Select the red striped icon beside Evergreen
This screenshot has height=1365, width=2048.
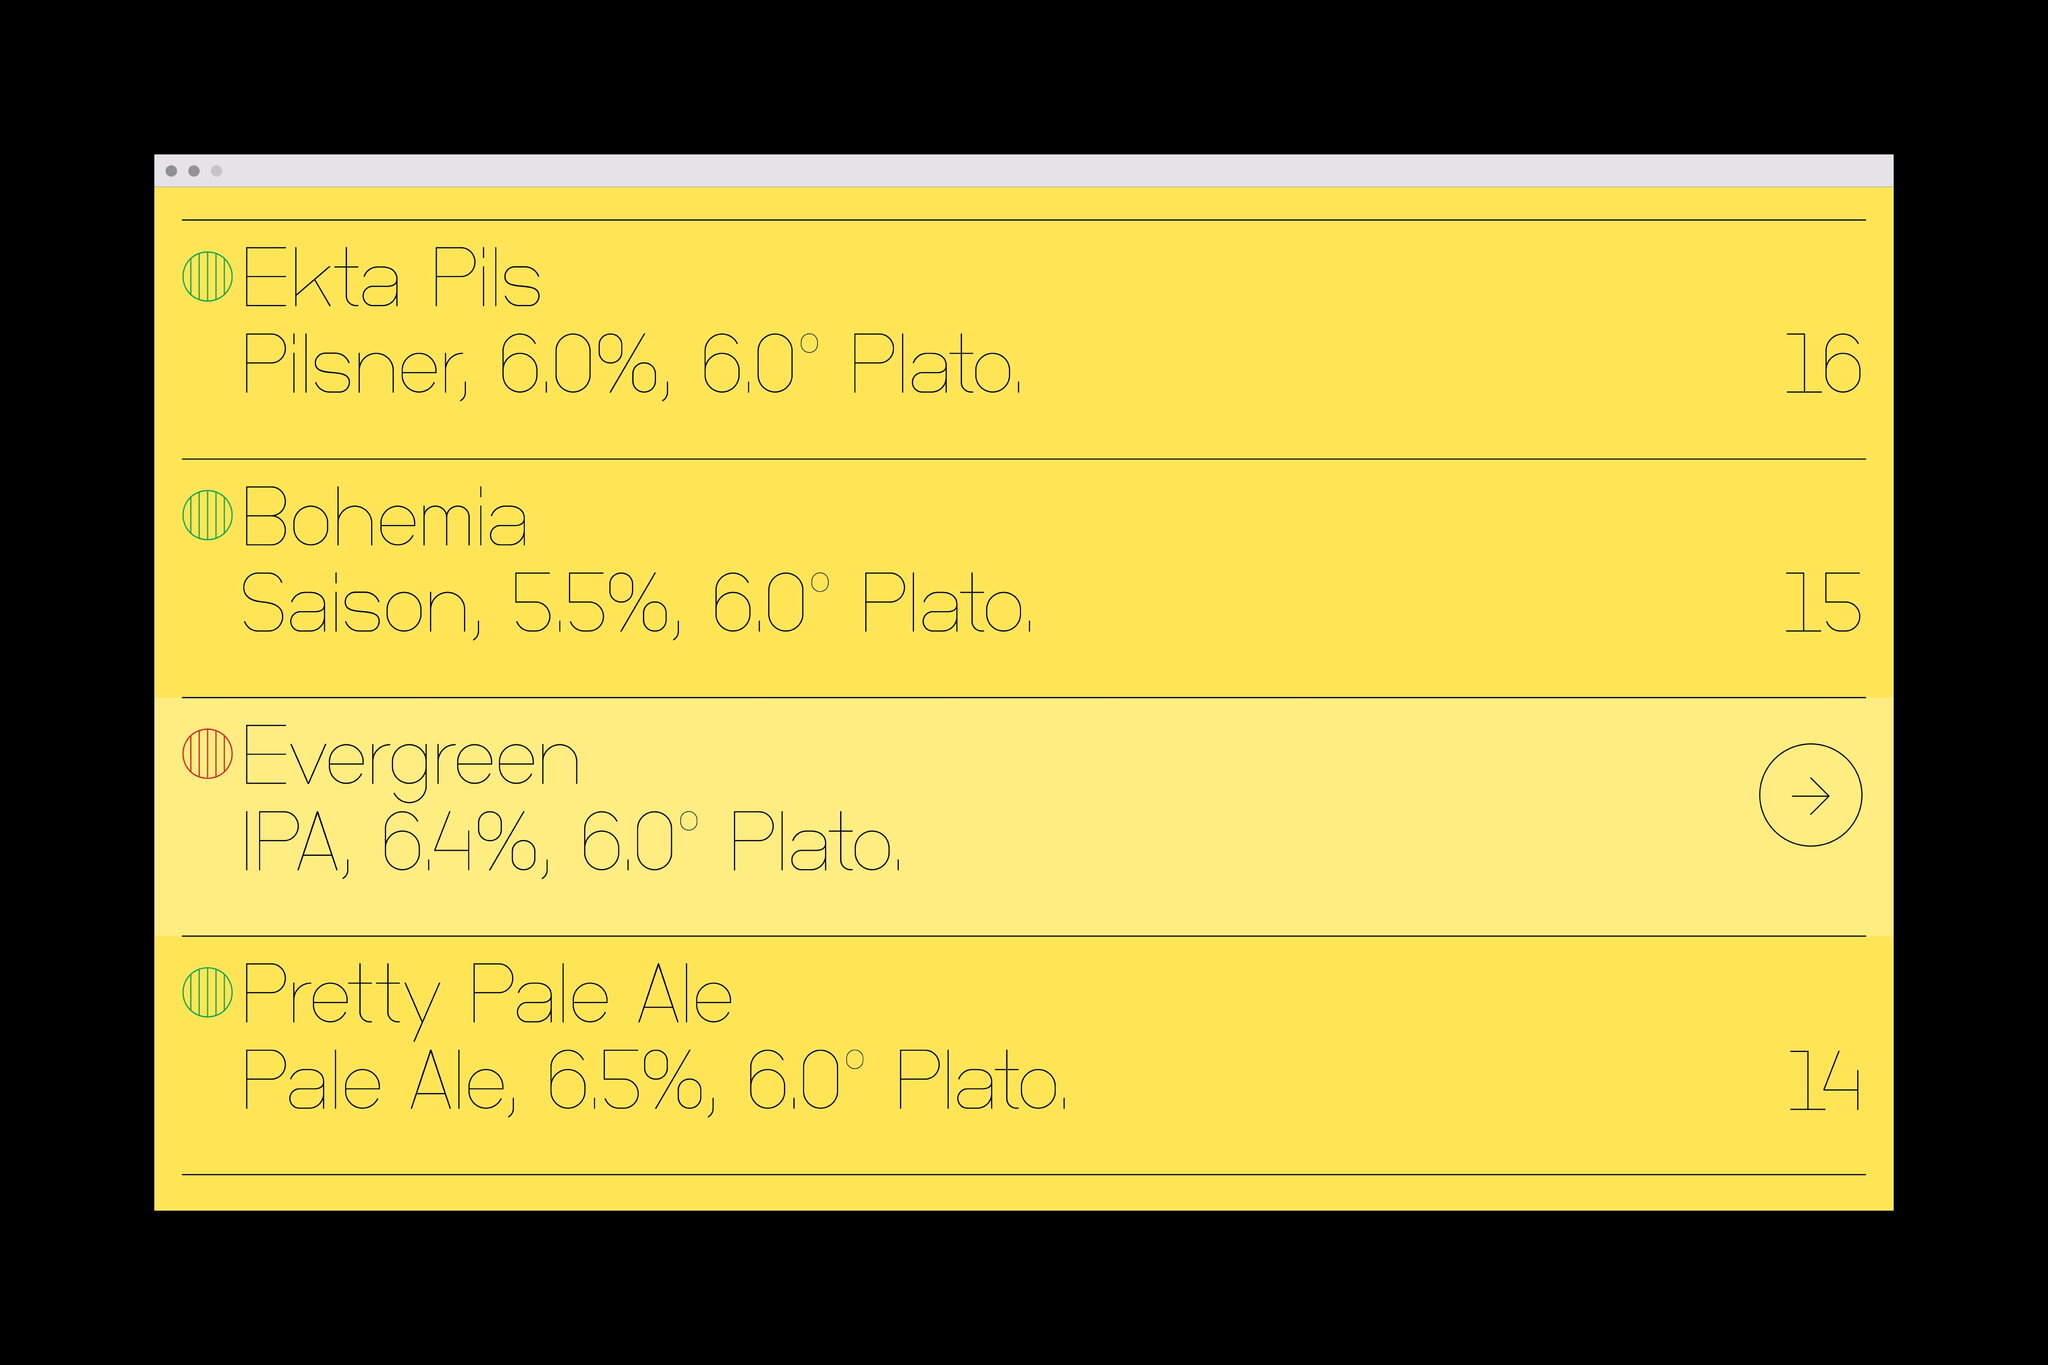coord(207,753)
